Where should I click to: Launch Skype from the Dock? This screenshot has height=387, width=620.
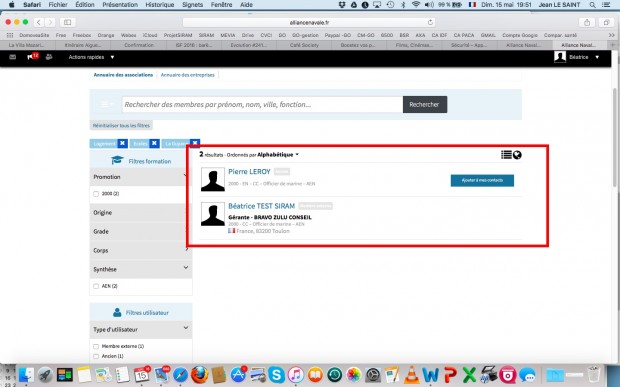pos(276,375)
